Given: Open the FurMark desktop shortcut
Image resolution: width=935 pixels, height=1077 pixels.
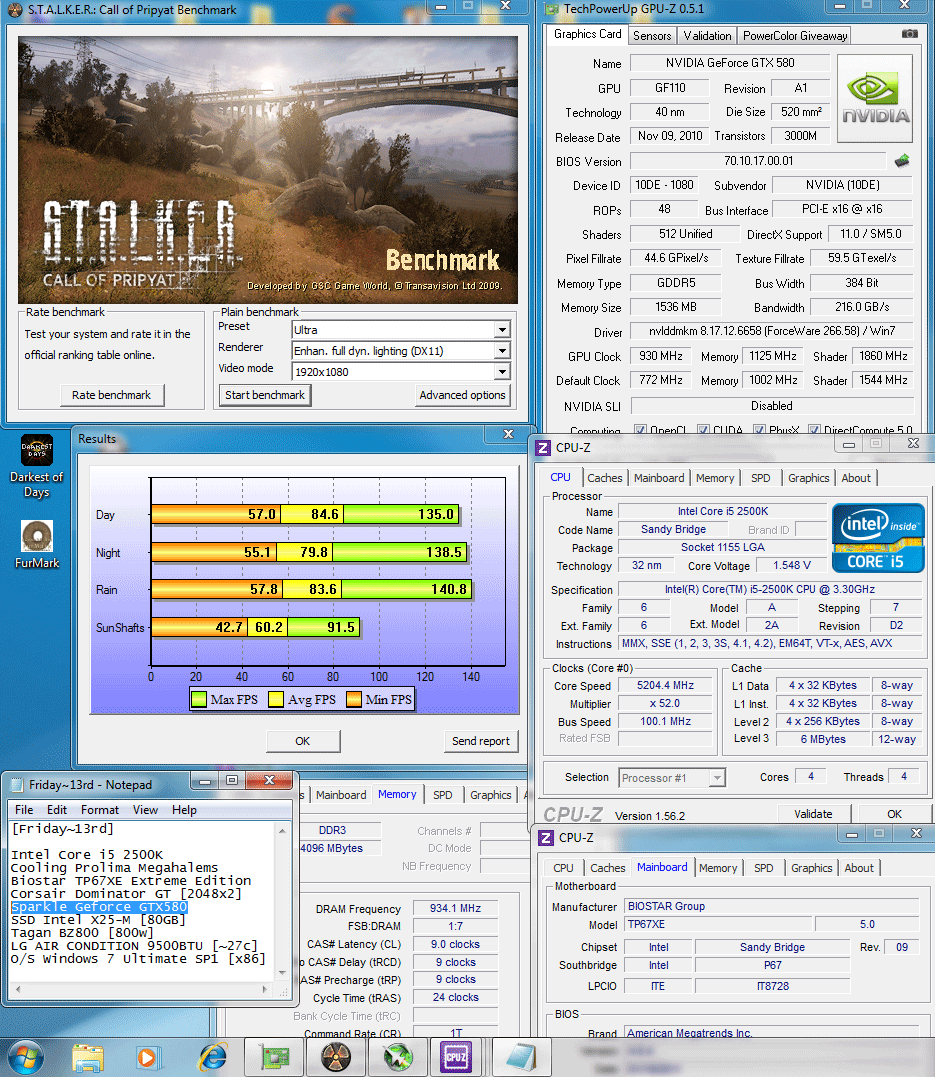Looking at the screenshot, I should click(x=36, y=545).
